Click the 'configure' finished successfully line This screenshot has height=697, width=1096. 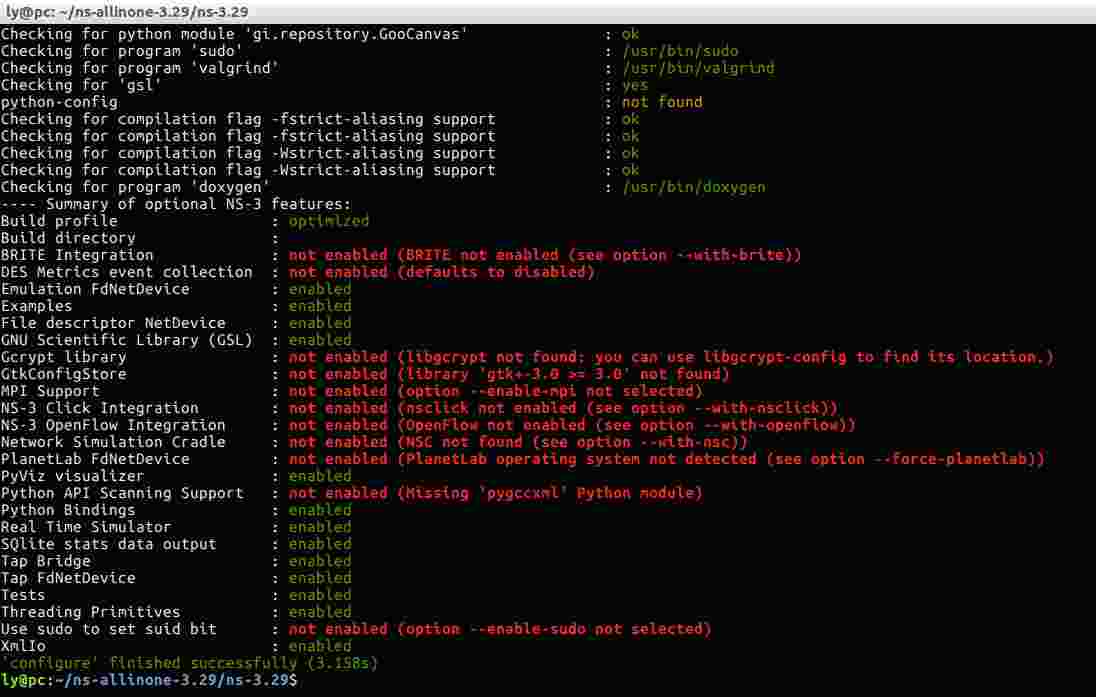(189, 663)
